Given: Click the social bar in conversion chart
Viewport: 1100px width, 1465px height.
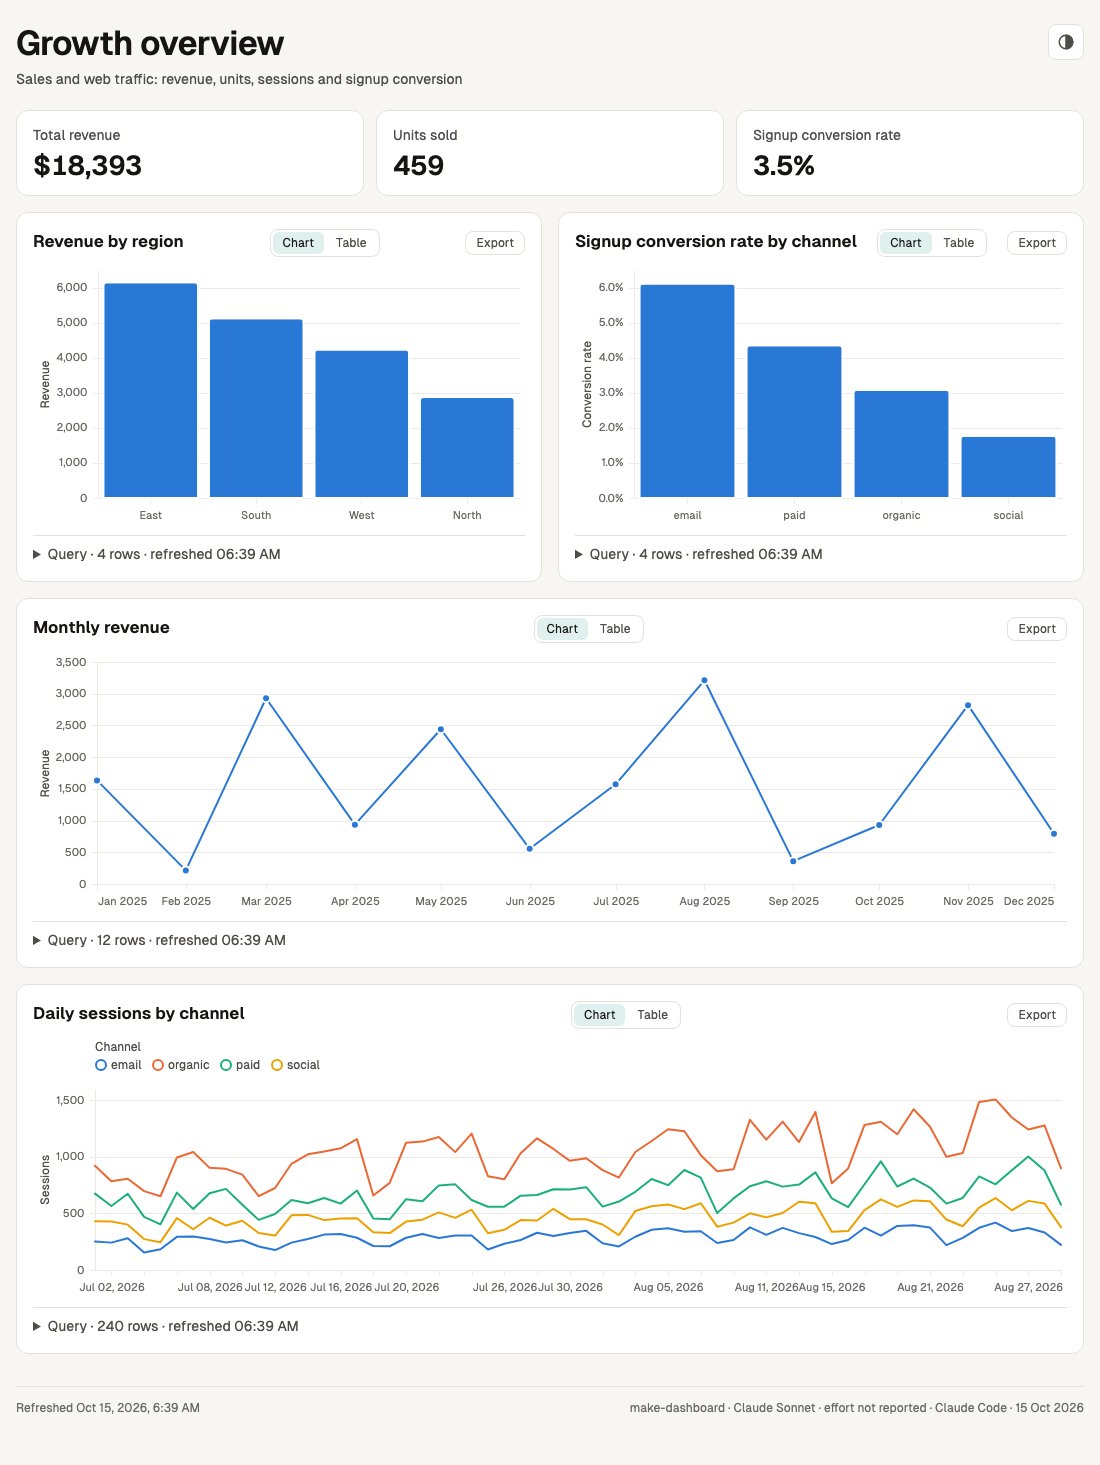Looking at the screenshot, I should 1008,467.
